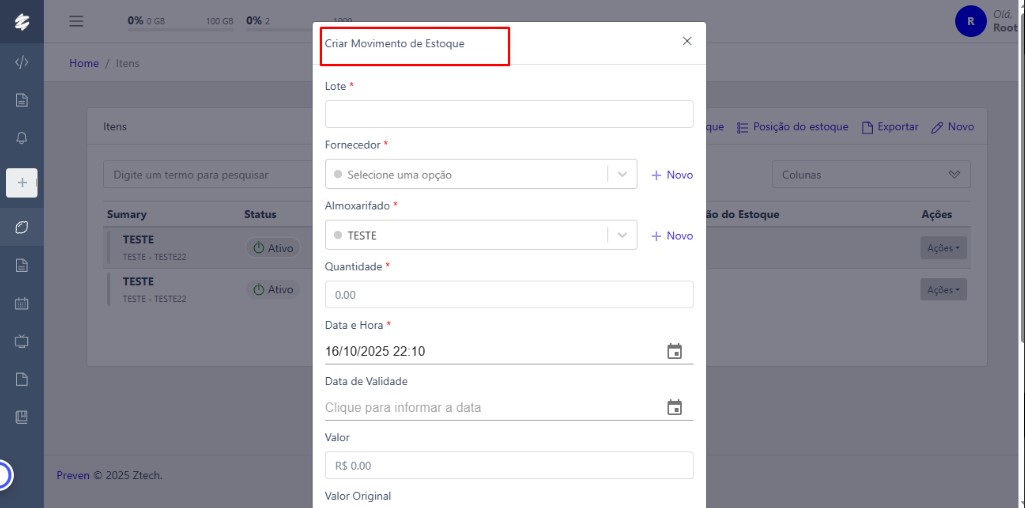This screenshot has height=508, width=1025.
Task: Open the calendar icon in the sidebar
Action: (22, 303)
